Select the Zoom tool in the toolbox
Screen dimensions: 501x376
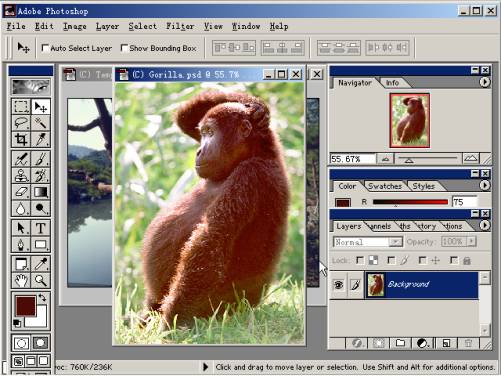[41, 280]
